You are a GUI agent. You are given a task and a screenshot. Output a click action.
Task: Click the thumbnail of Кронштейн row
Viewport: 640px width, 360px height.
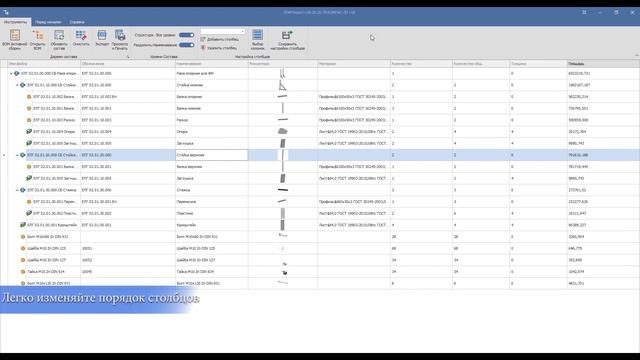coord(282,225)
